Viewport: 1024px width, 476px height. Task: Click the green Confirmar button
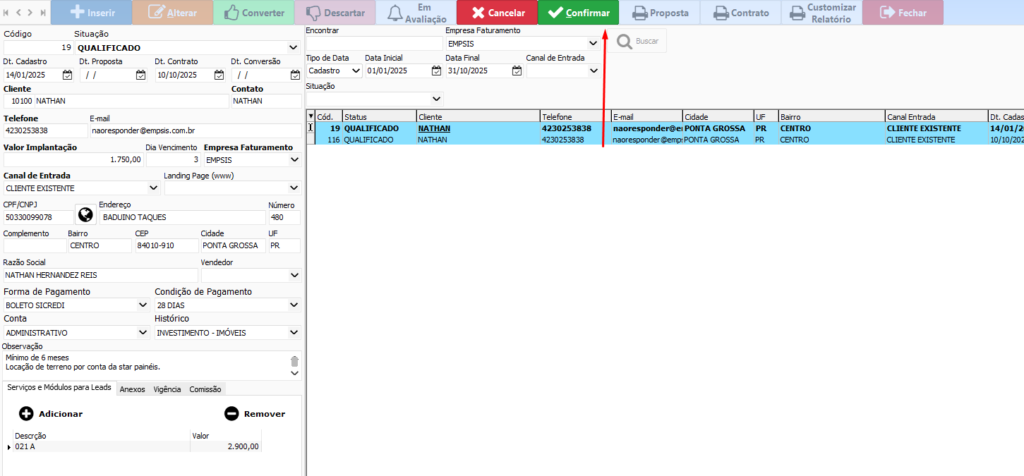(x=577, y=13)
